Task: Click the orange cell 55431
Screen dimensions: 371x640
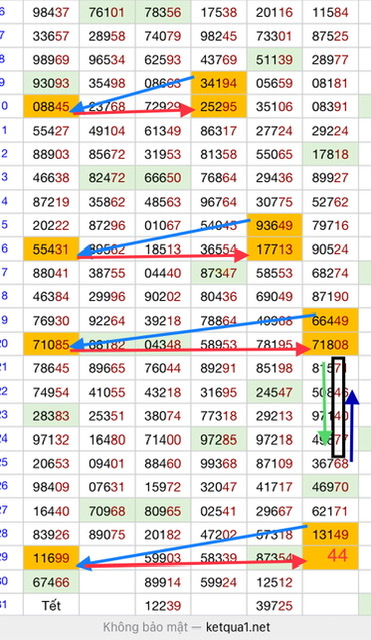Action: [51, 249]
